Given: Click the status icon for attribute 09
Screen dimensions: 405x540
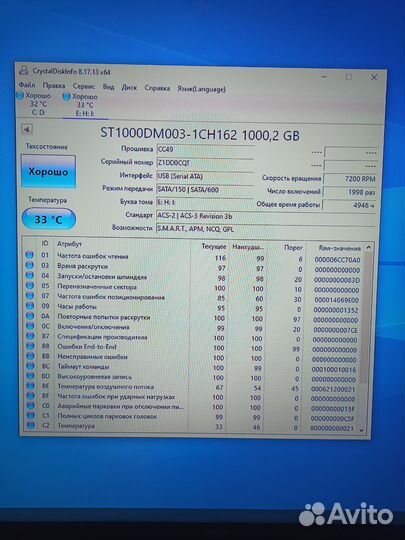Looking at the screenshot, I should [30, 305].
